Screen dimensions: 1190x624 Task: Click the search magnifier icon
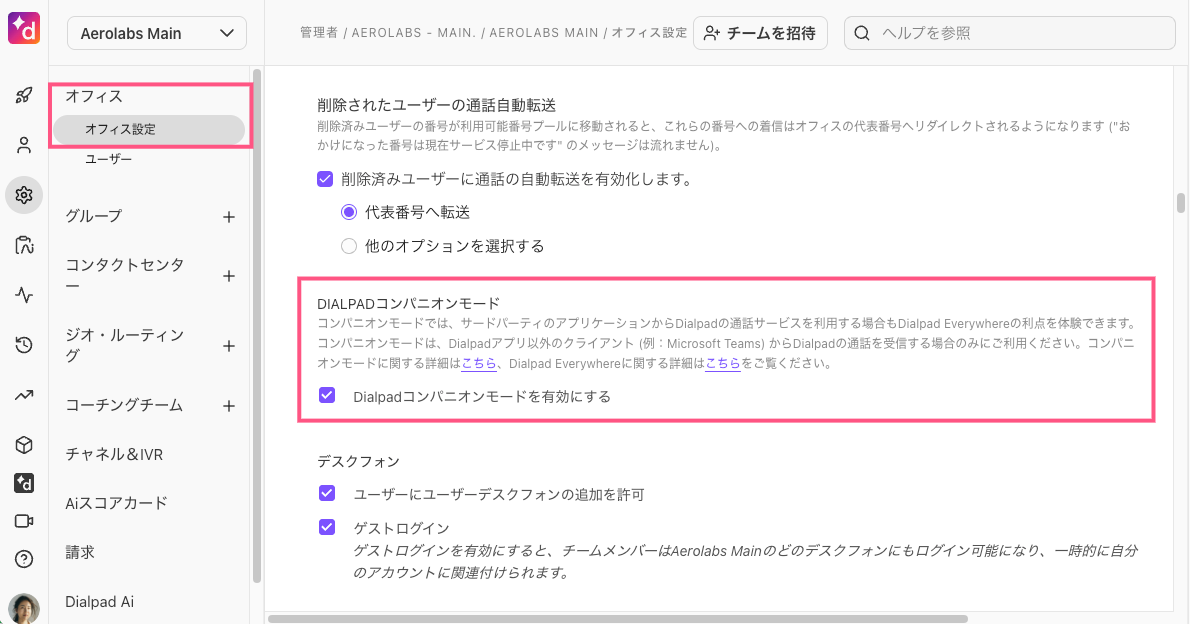tap(862, 33)
